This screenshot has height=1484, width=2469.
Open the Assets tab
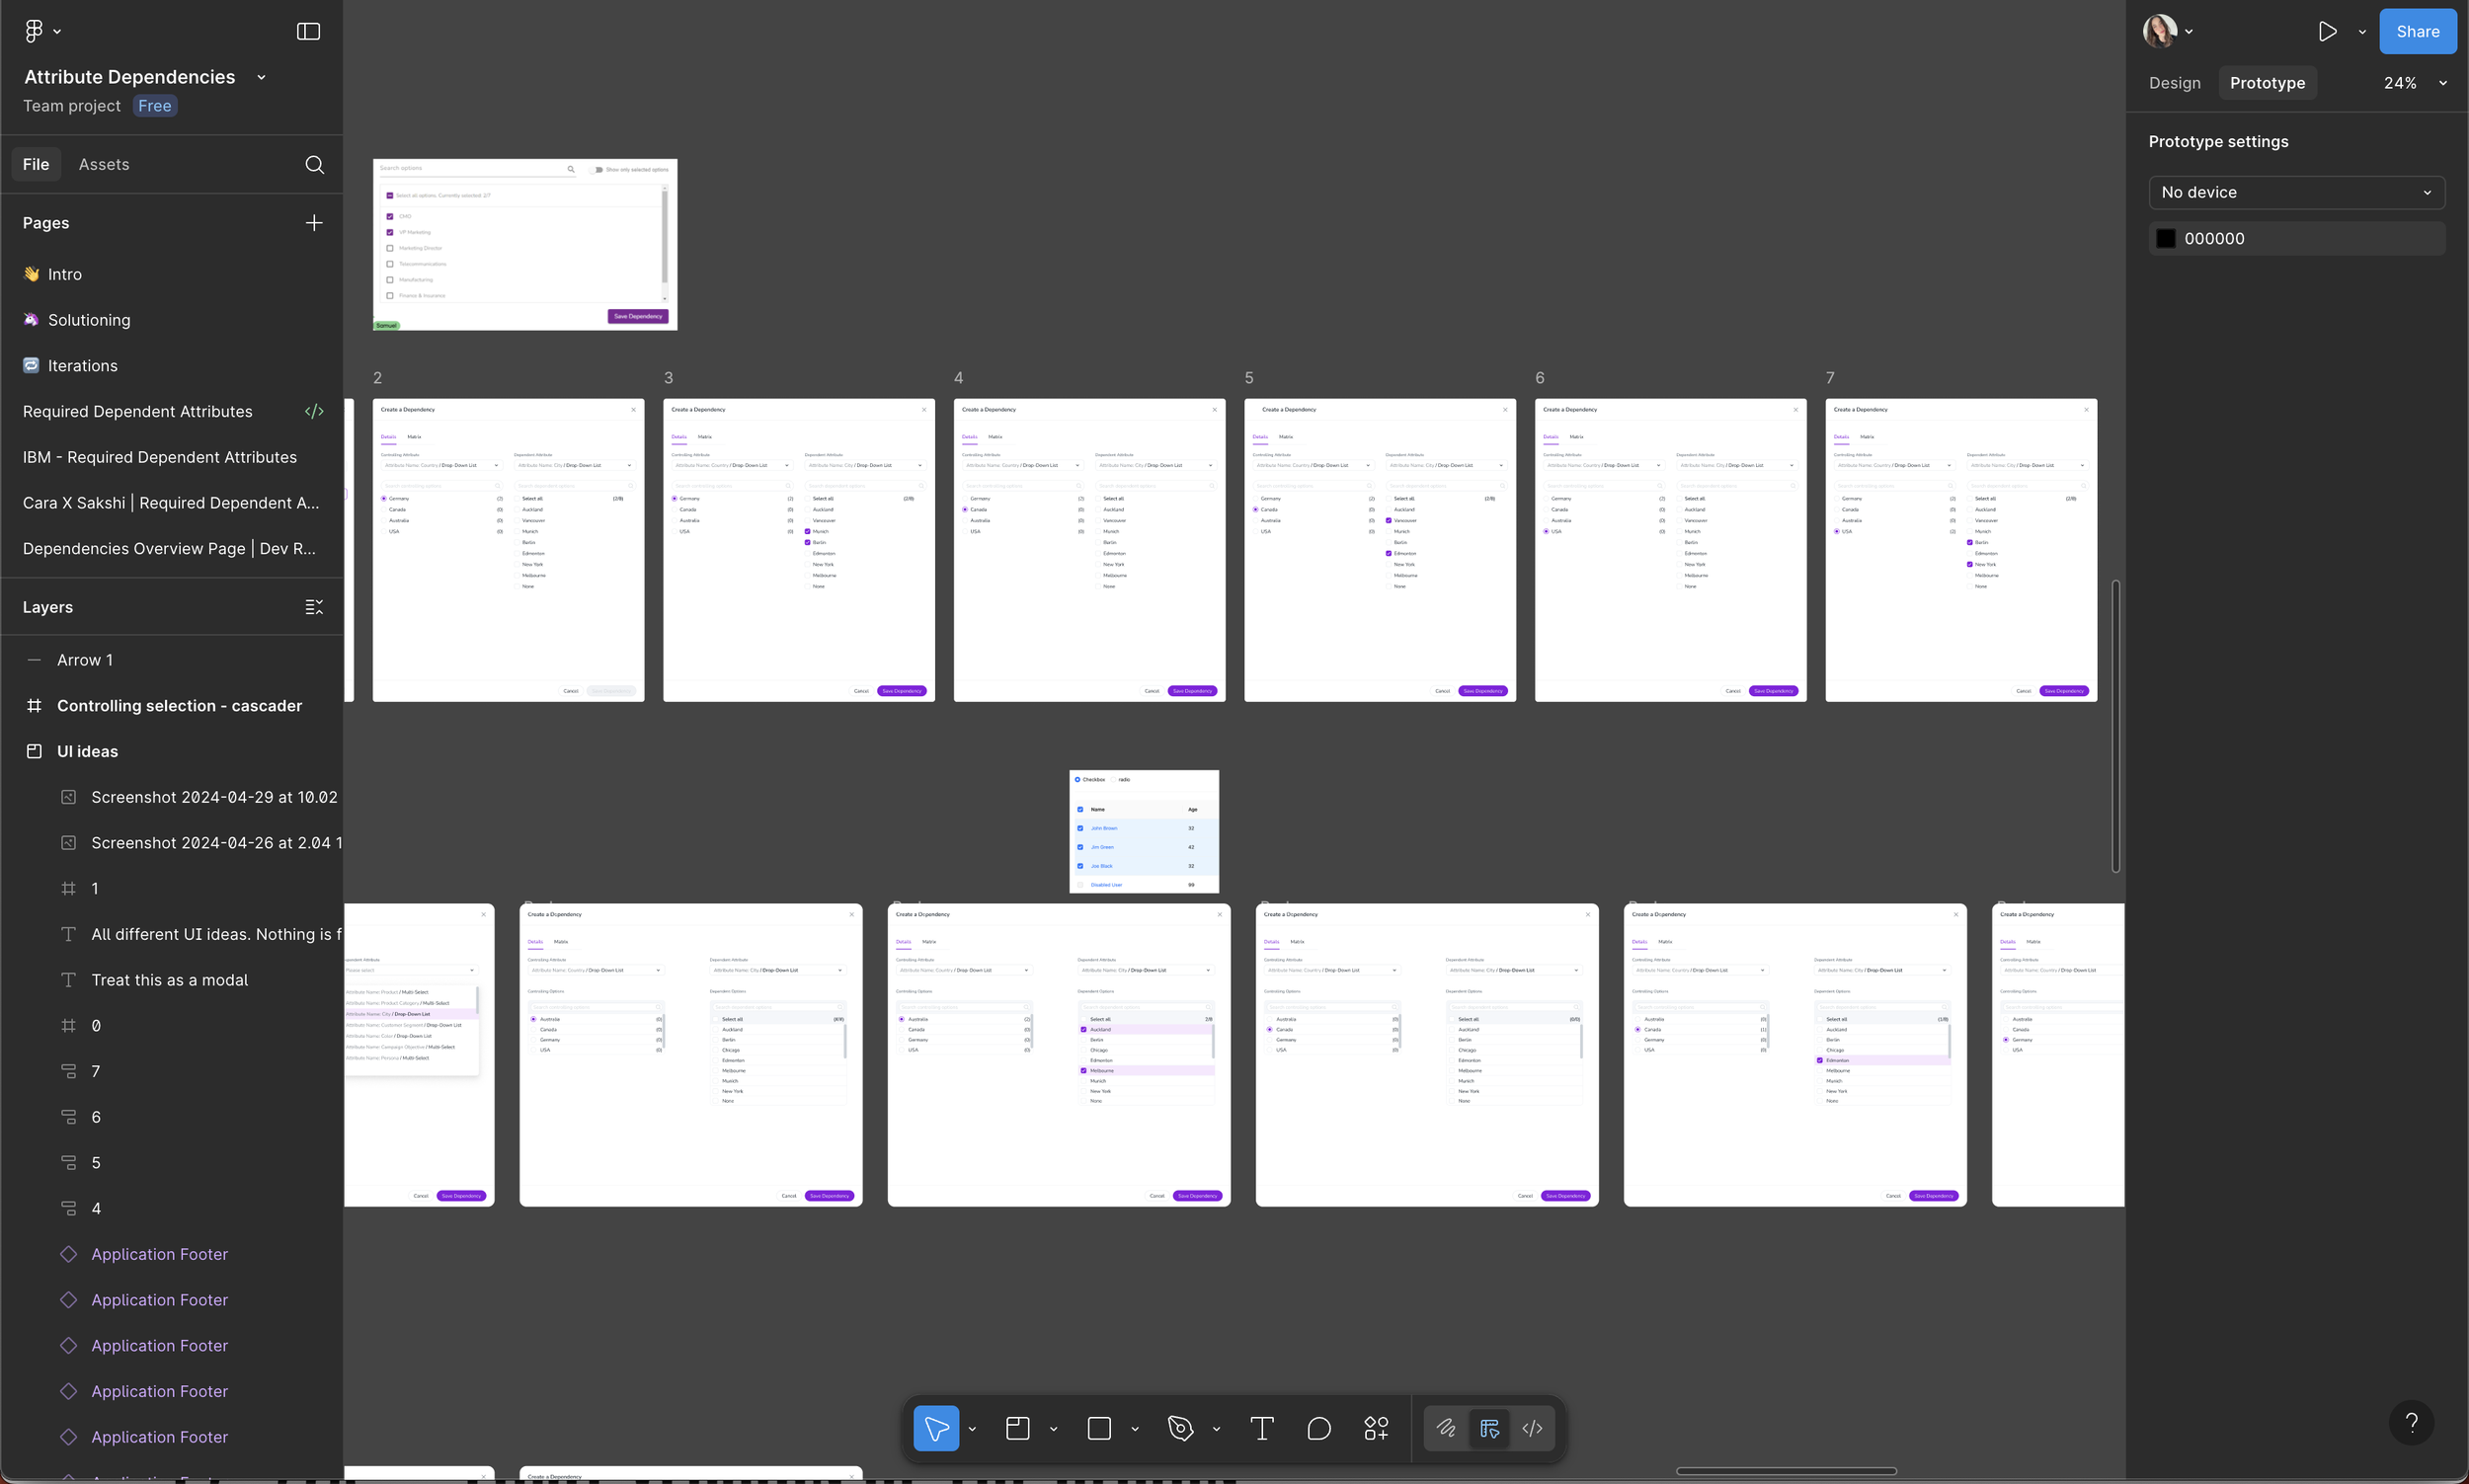click(104, 164)
